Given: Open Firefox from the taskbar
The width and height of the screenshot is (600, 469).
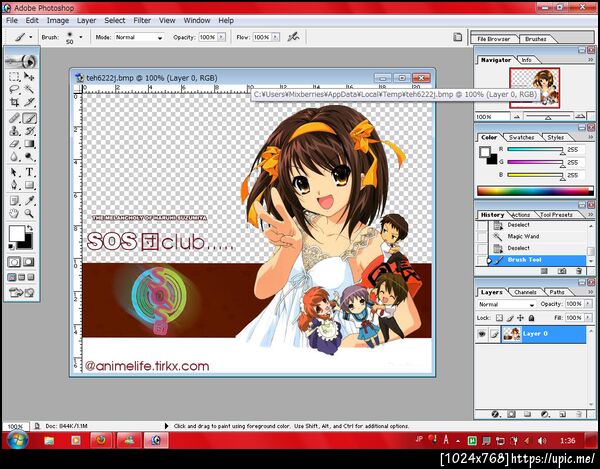Looking at the screenshot, I should (x=101, y=440).
